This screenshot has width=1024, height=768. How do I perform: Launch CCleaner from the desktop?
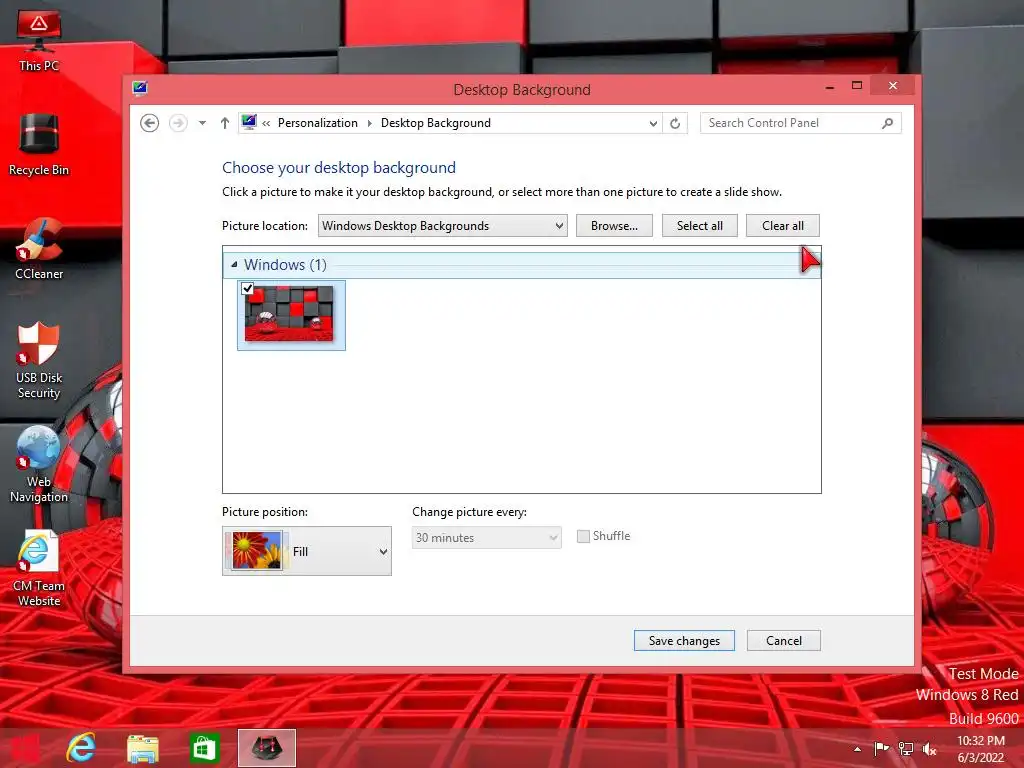point(39,249)
